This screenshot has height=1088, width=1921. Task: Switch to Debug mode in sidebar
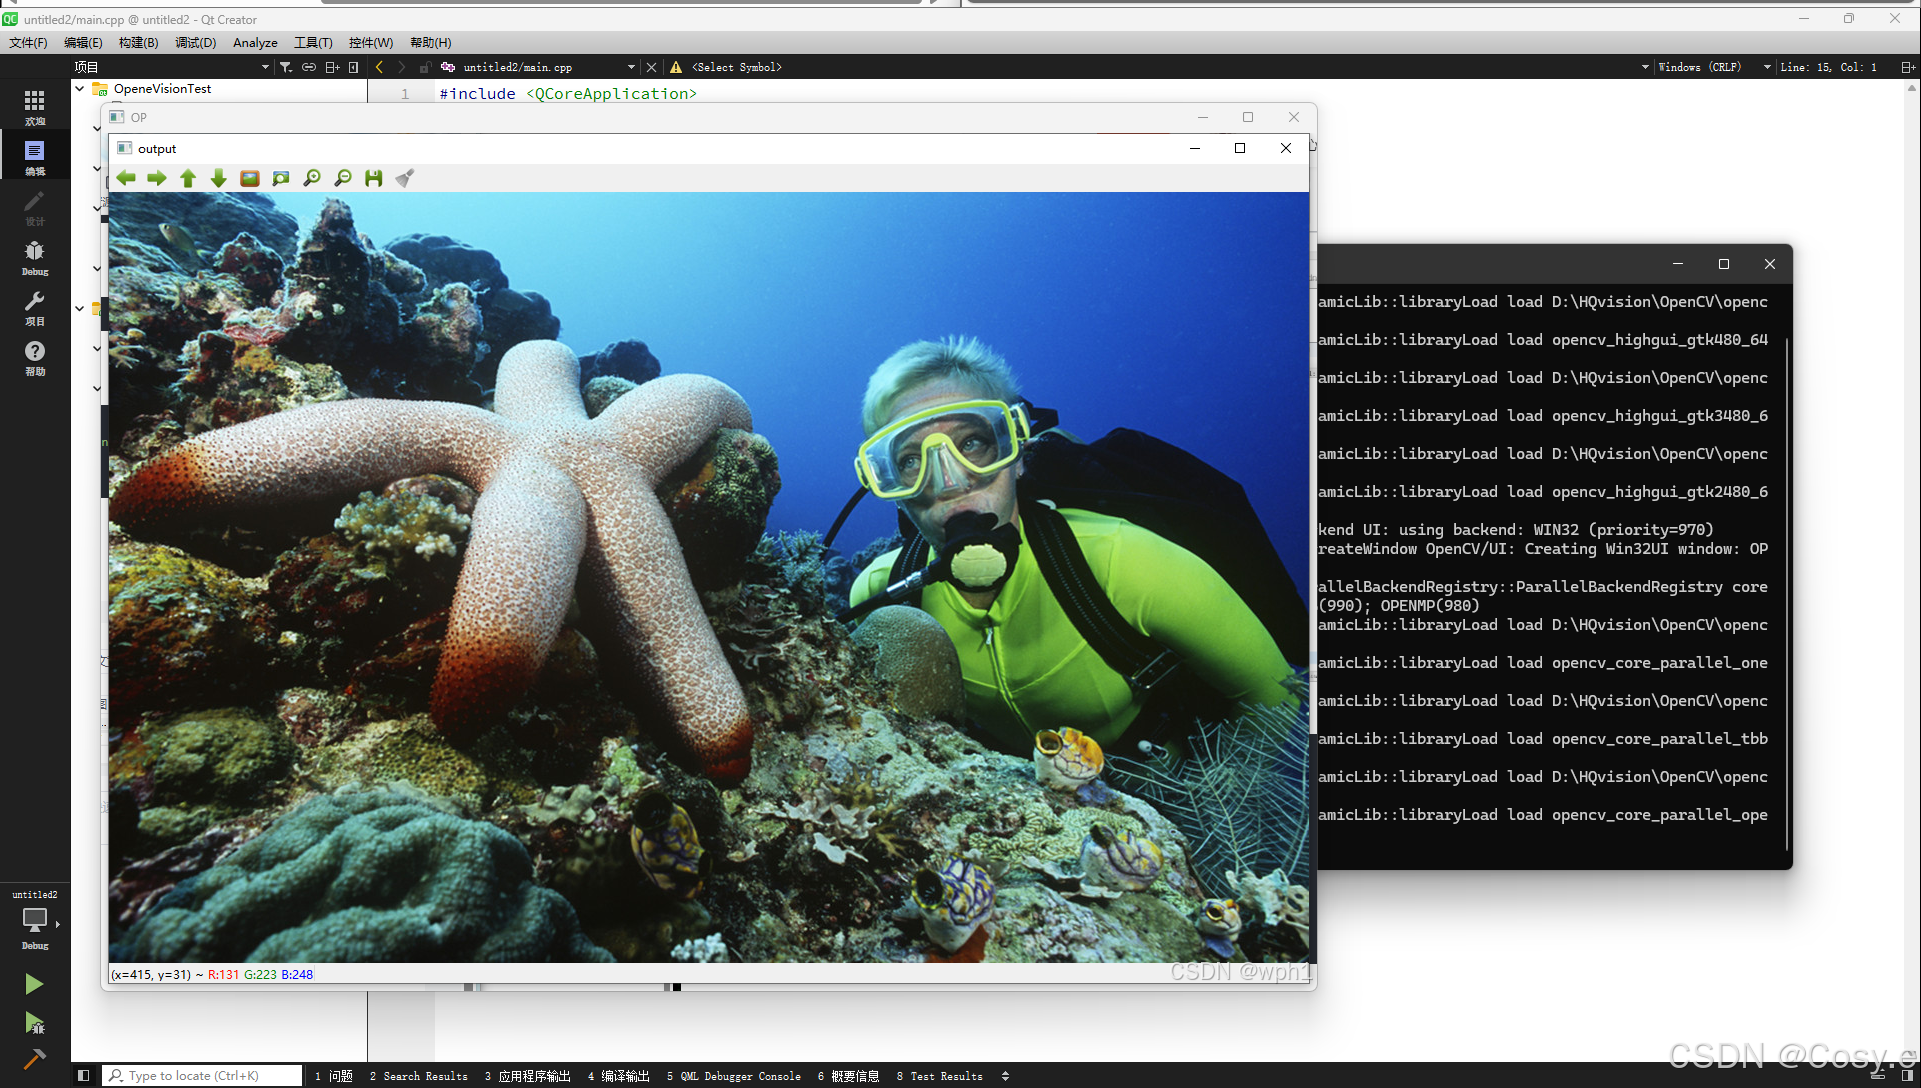pyautogui.click(x=34, y=257)
